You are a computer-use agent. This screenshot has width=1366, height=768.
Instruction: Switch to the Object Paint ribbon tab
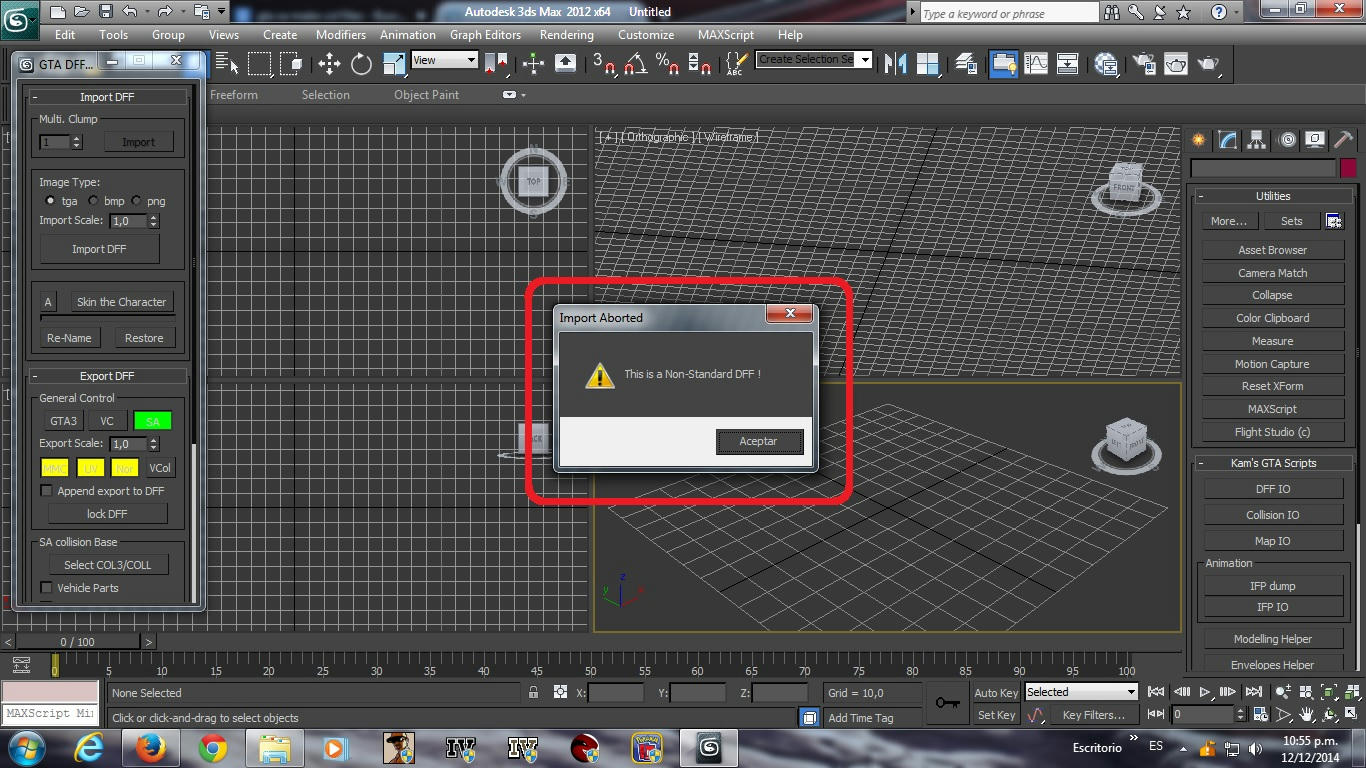tap(426, 95)
